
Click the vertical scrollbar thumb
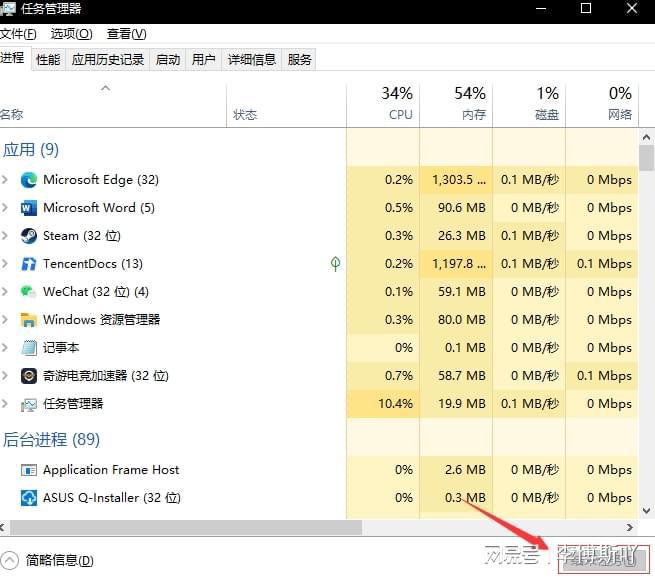click(646, 158)
